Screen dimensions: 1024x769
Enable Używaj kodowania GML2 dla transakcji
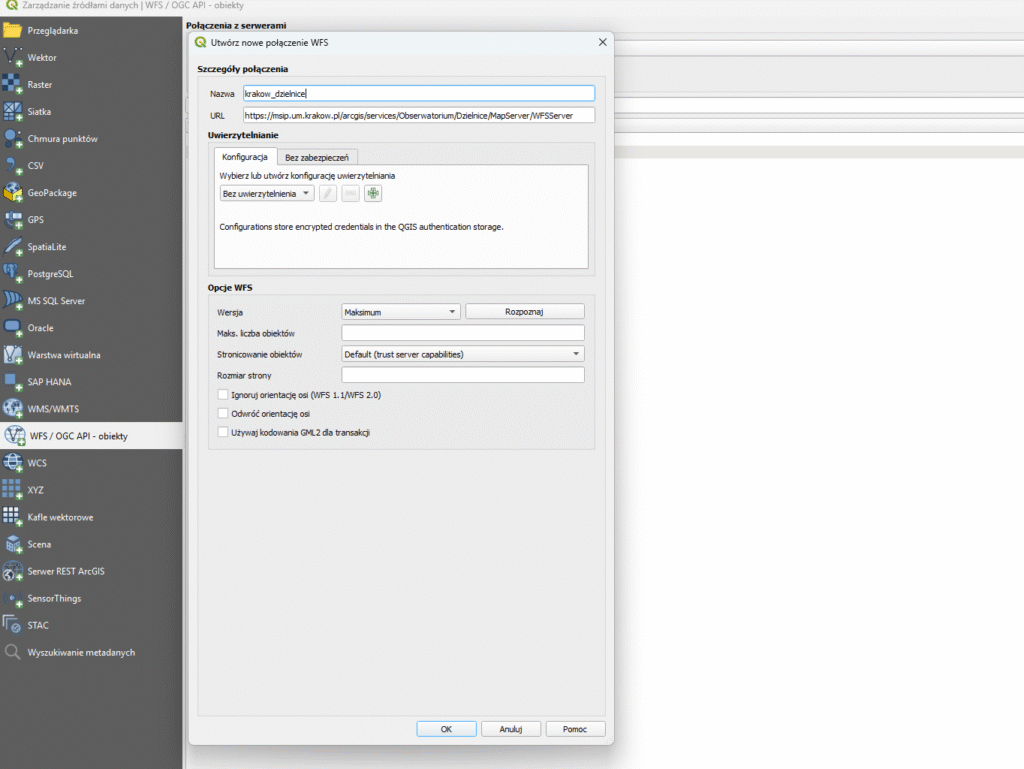(x=223, y=432)
